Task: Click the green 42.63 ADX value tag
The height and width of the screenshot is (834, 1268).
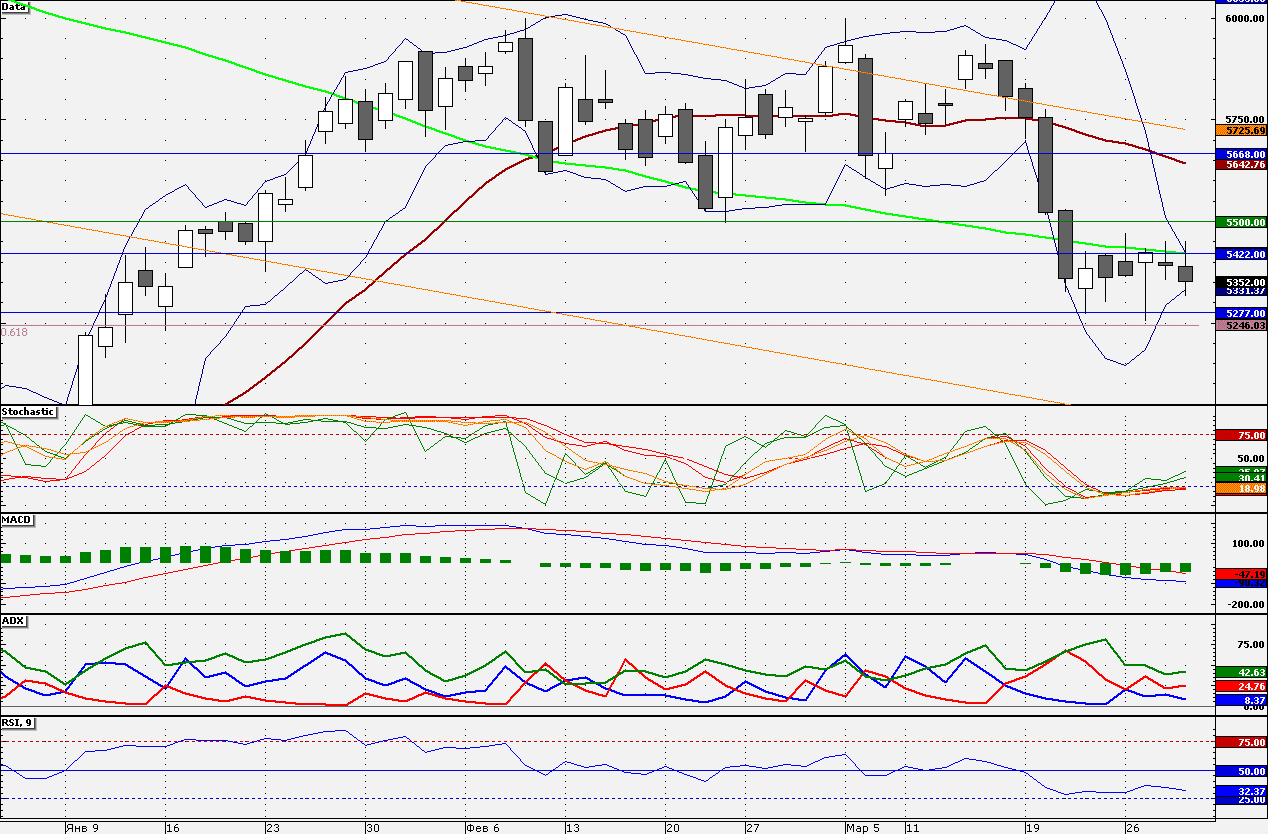Action: tap(1241, 672)
